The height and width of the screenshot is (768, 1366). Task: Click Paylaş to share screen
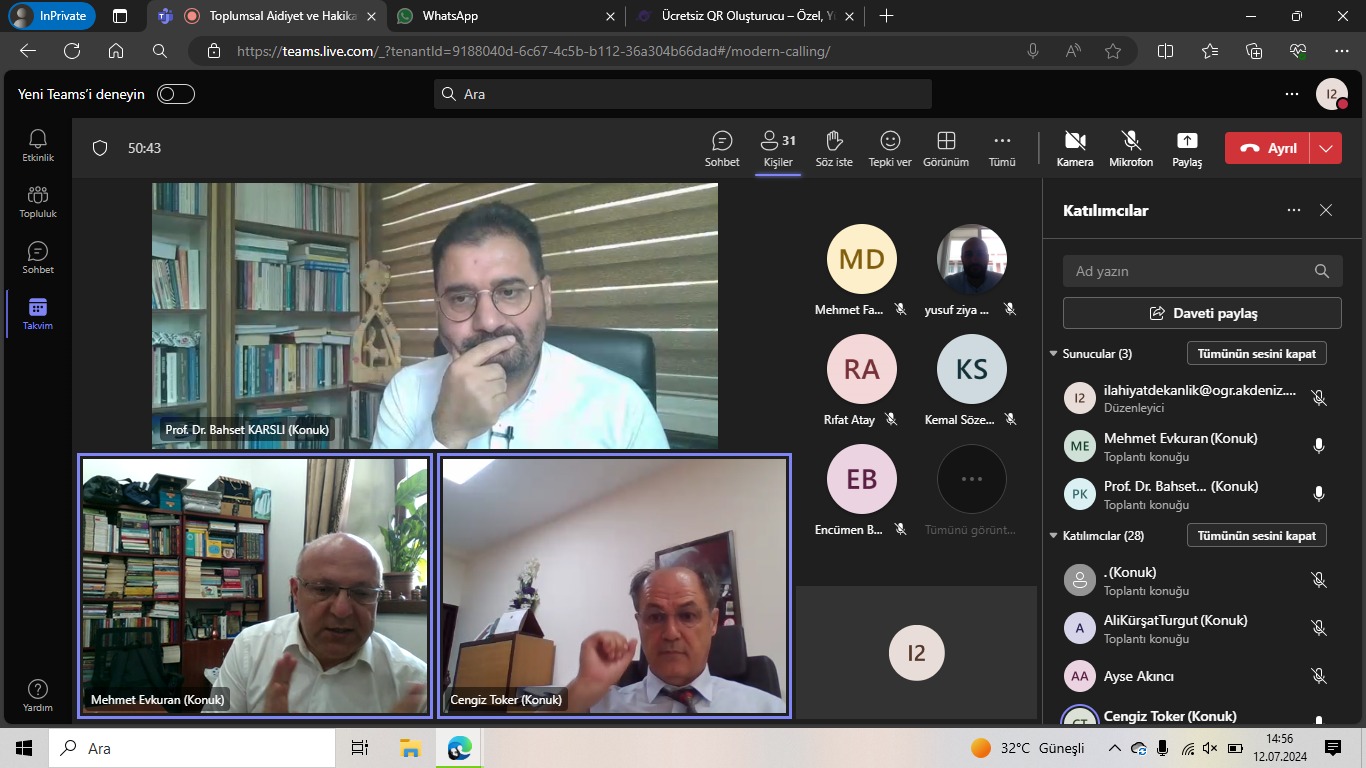click(x=1187, y=148)
